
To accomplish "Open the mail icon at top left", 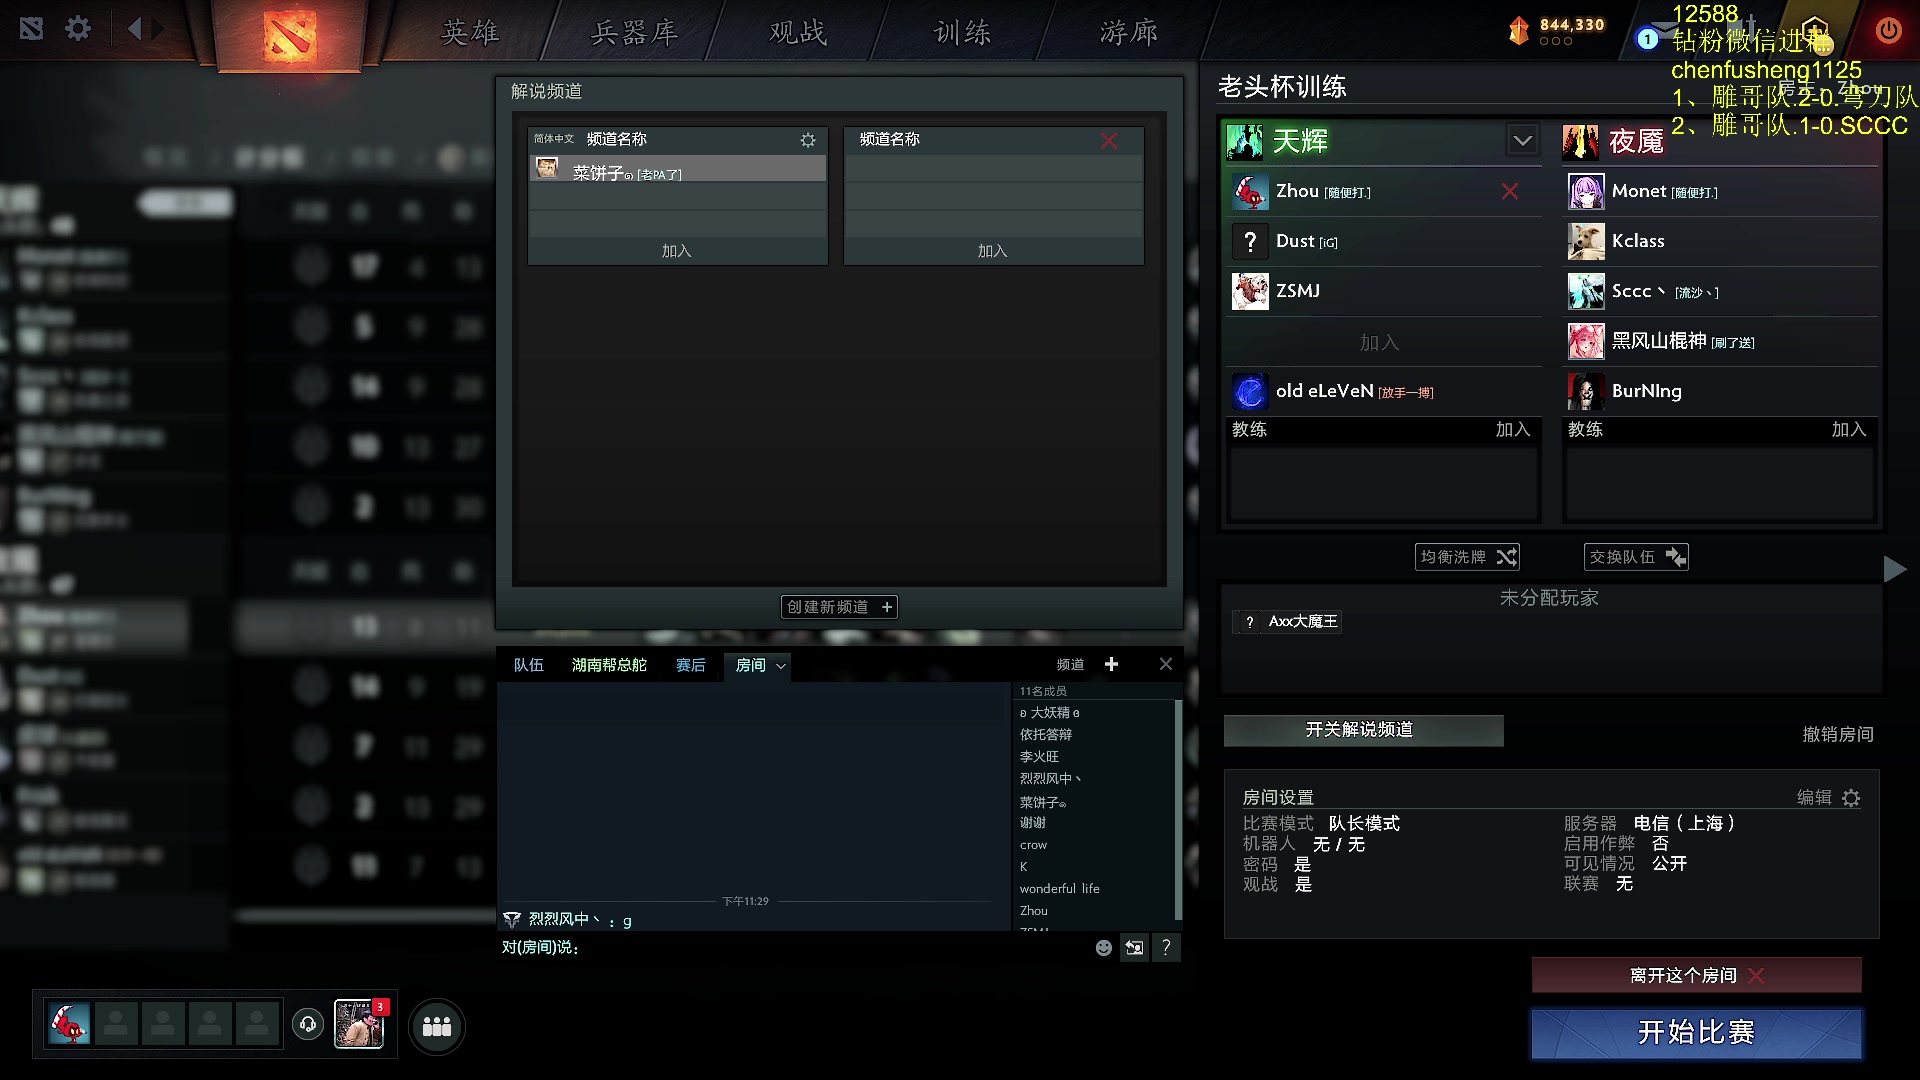I will point(31,29).
